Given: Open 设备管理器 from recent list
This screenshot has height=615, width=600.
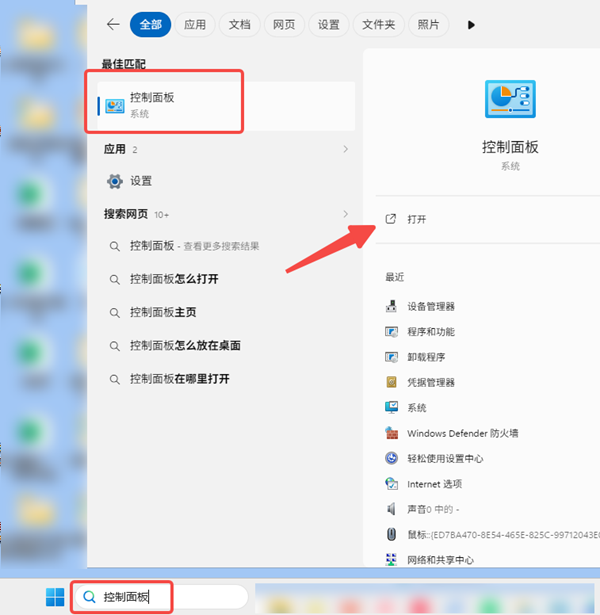Looking at the screenshot, I should tap(430, 306).
